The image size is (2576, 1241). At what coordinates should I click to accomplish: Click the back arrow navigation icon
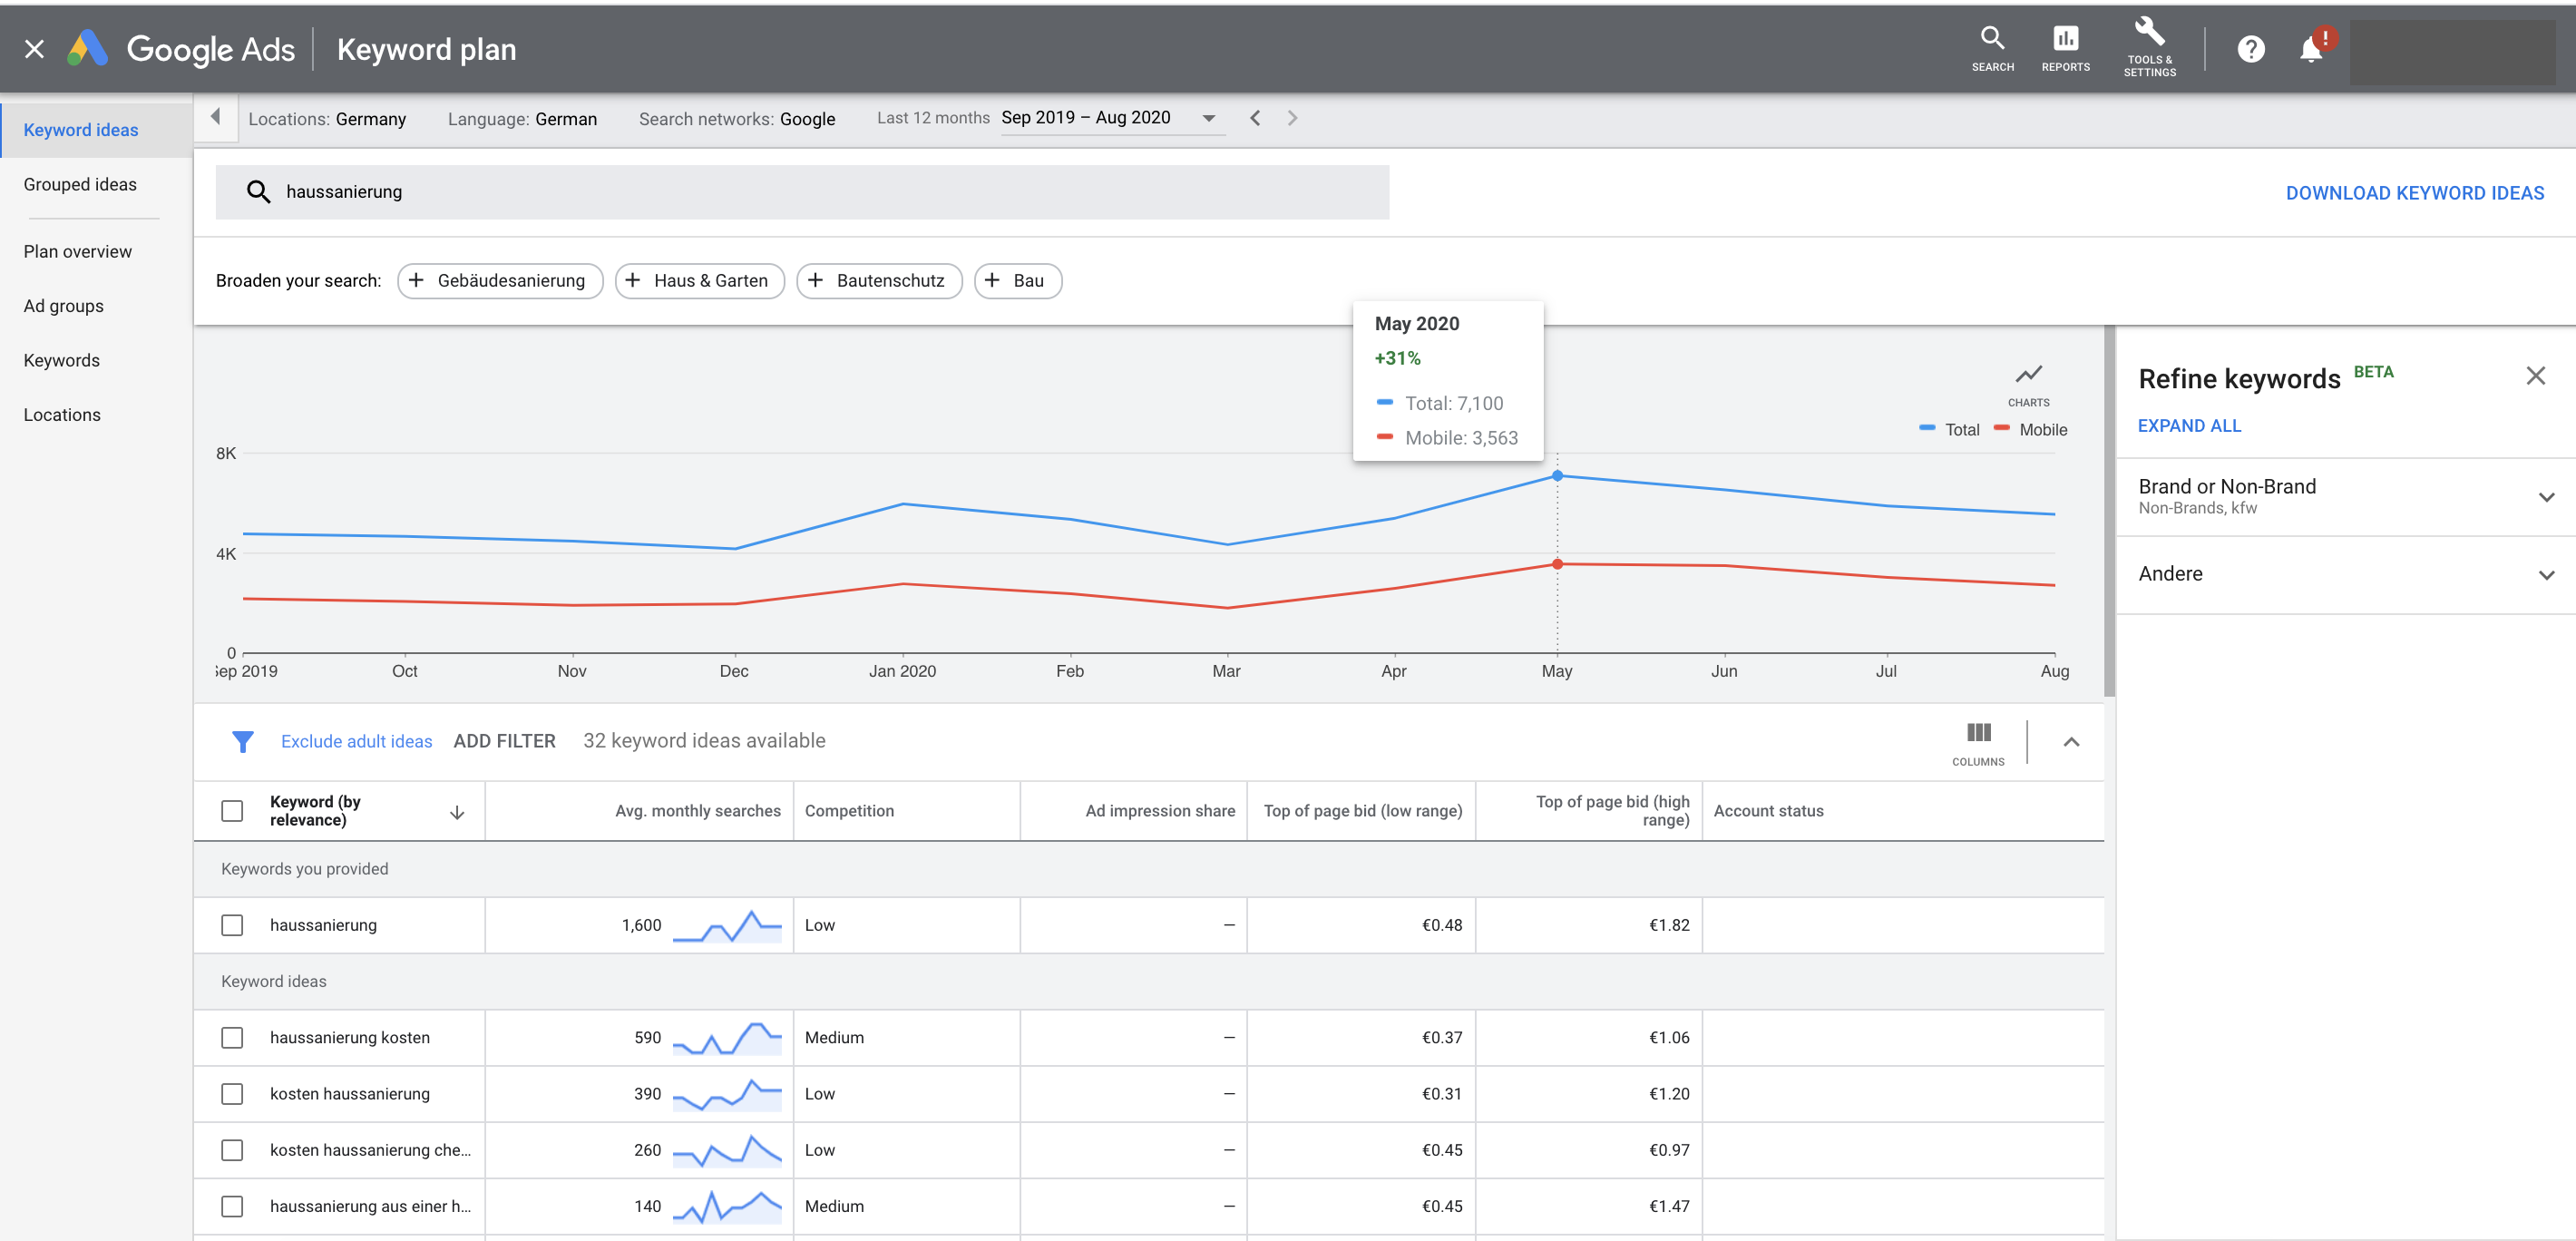pyautogui.click(x=213, y=115)
